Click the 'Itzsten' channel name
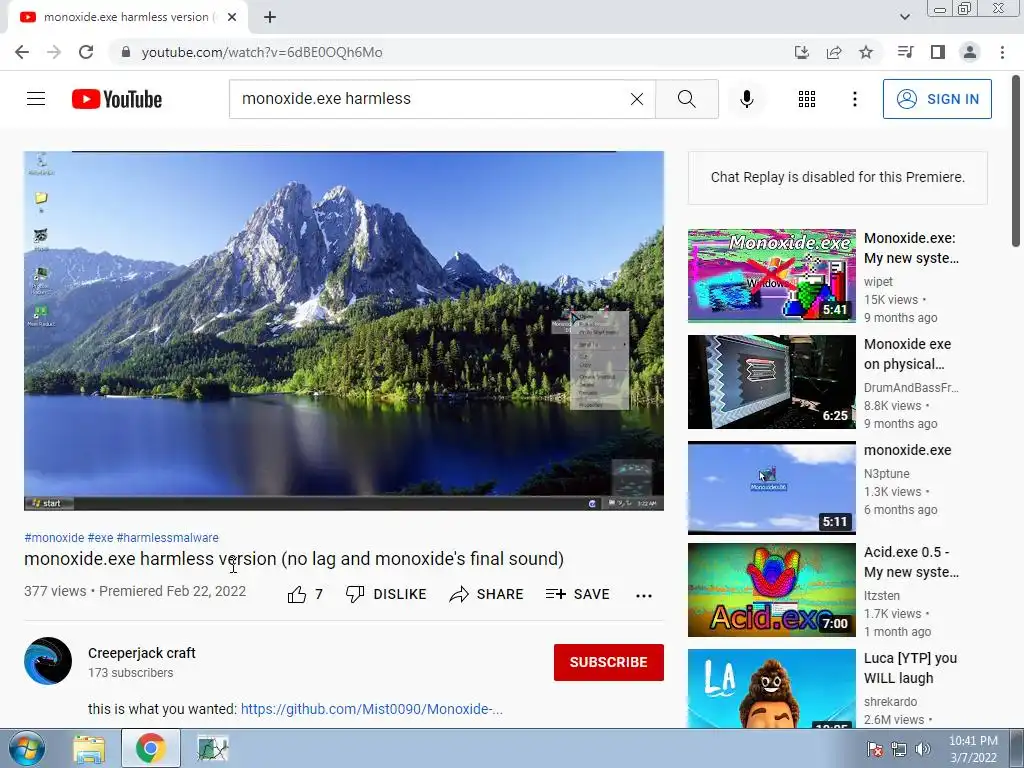The height and width of the screenshot is (768, 1024). click(882, 596)
